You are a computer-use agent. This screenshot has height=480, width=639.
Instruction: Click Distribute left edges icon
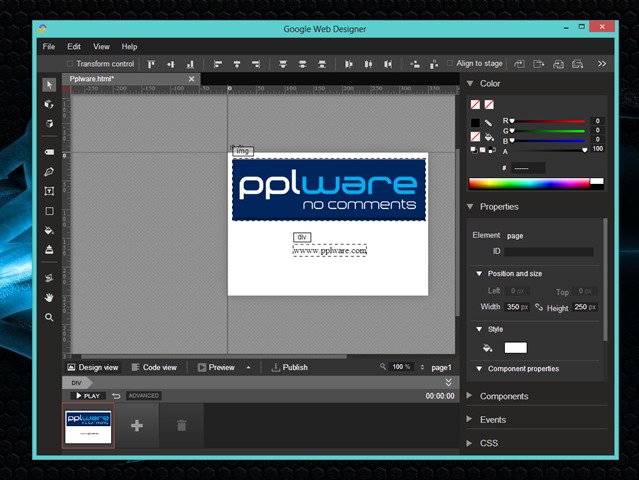349,64
